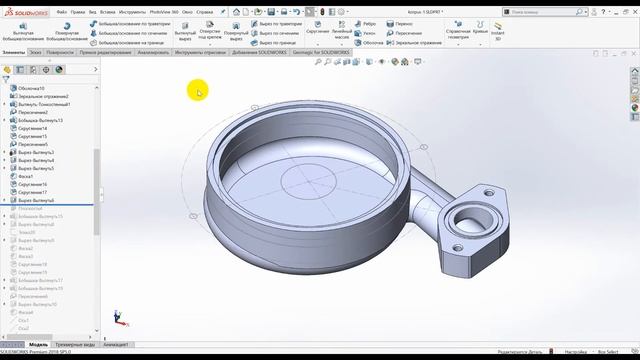Click the Linear Pattern (Линейный массив) icon

pos(342,25)
